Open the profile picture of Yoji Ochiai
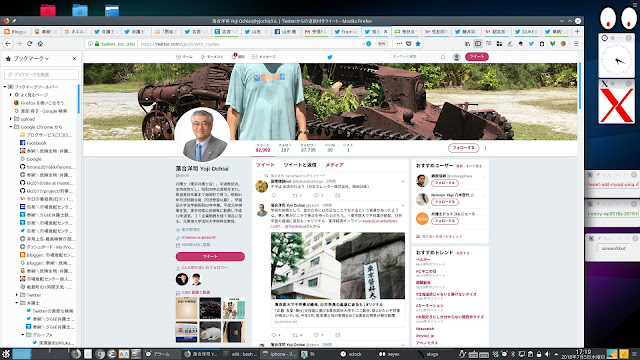The width and height of the screenshot is (640, 360). [x=202, y=135]
